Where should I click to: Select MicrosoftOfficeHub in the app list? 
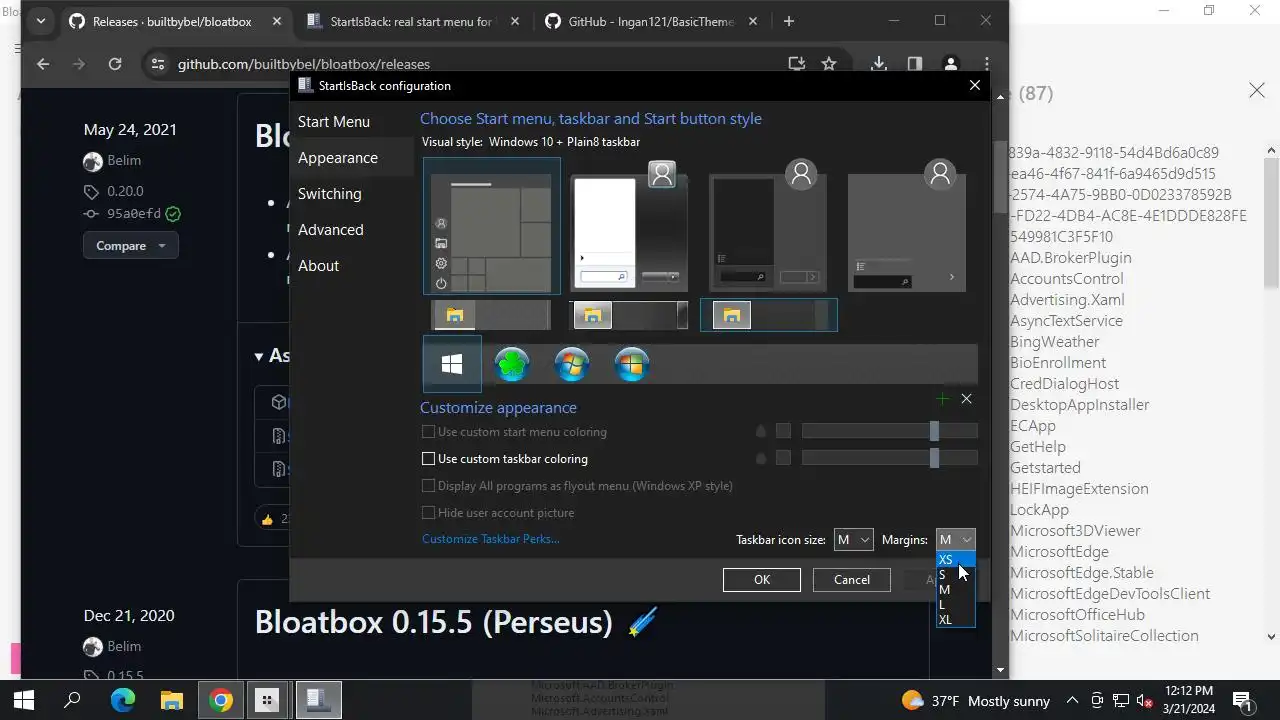[x=1077, y=615]
